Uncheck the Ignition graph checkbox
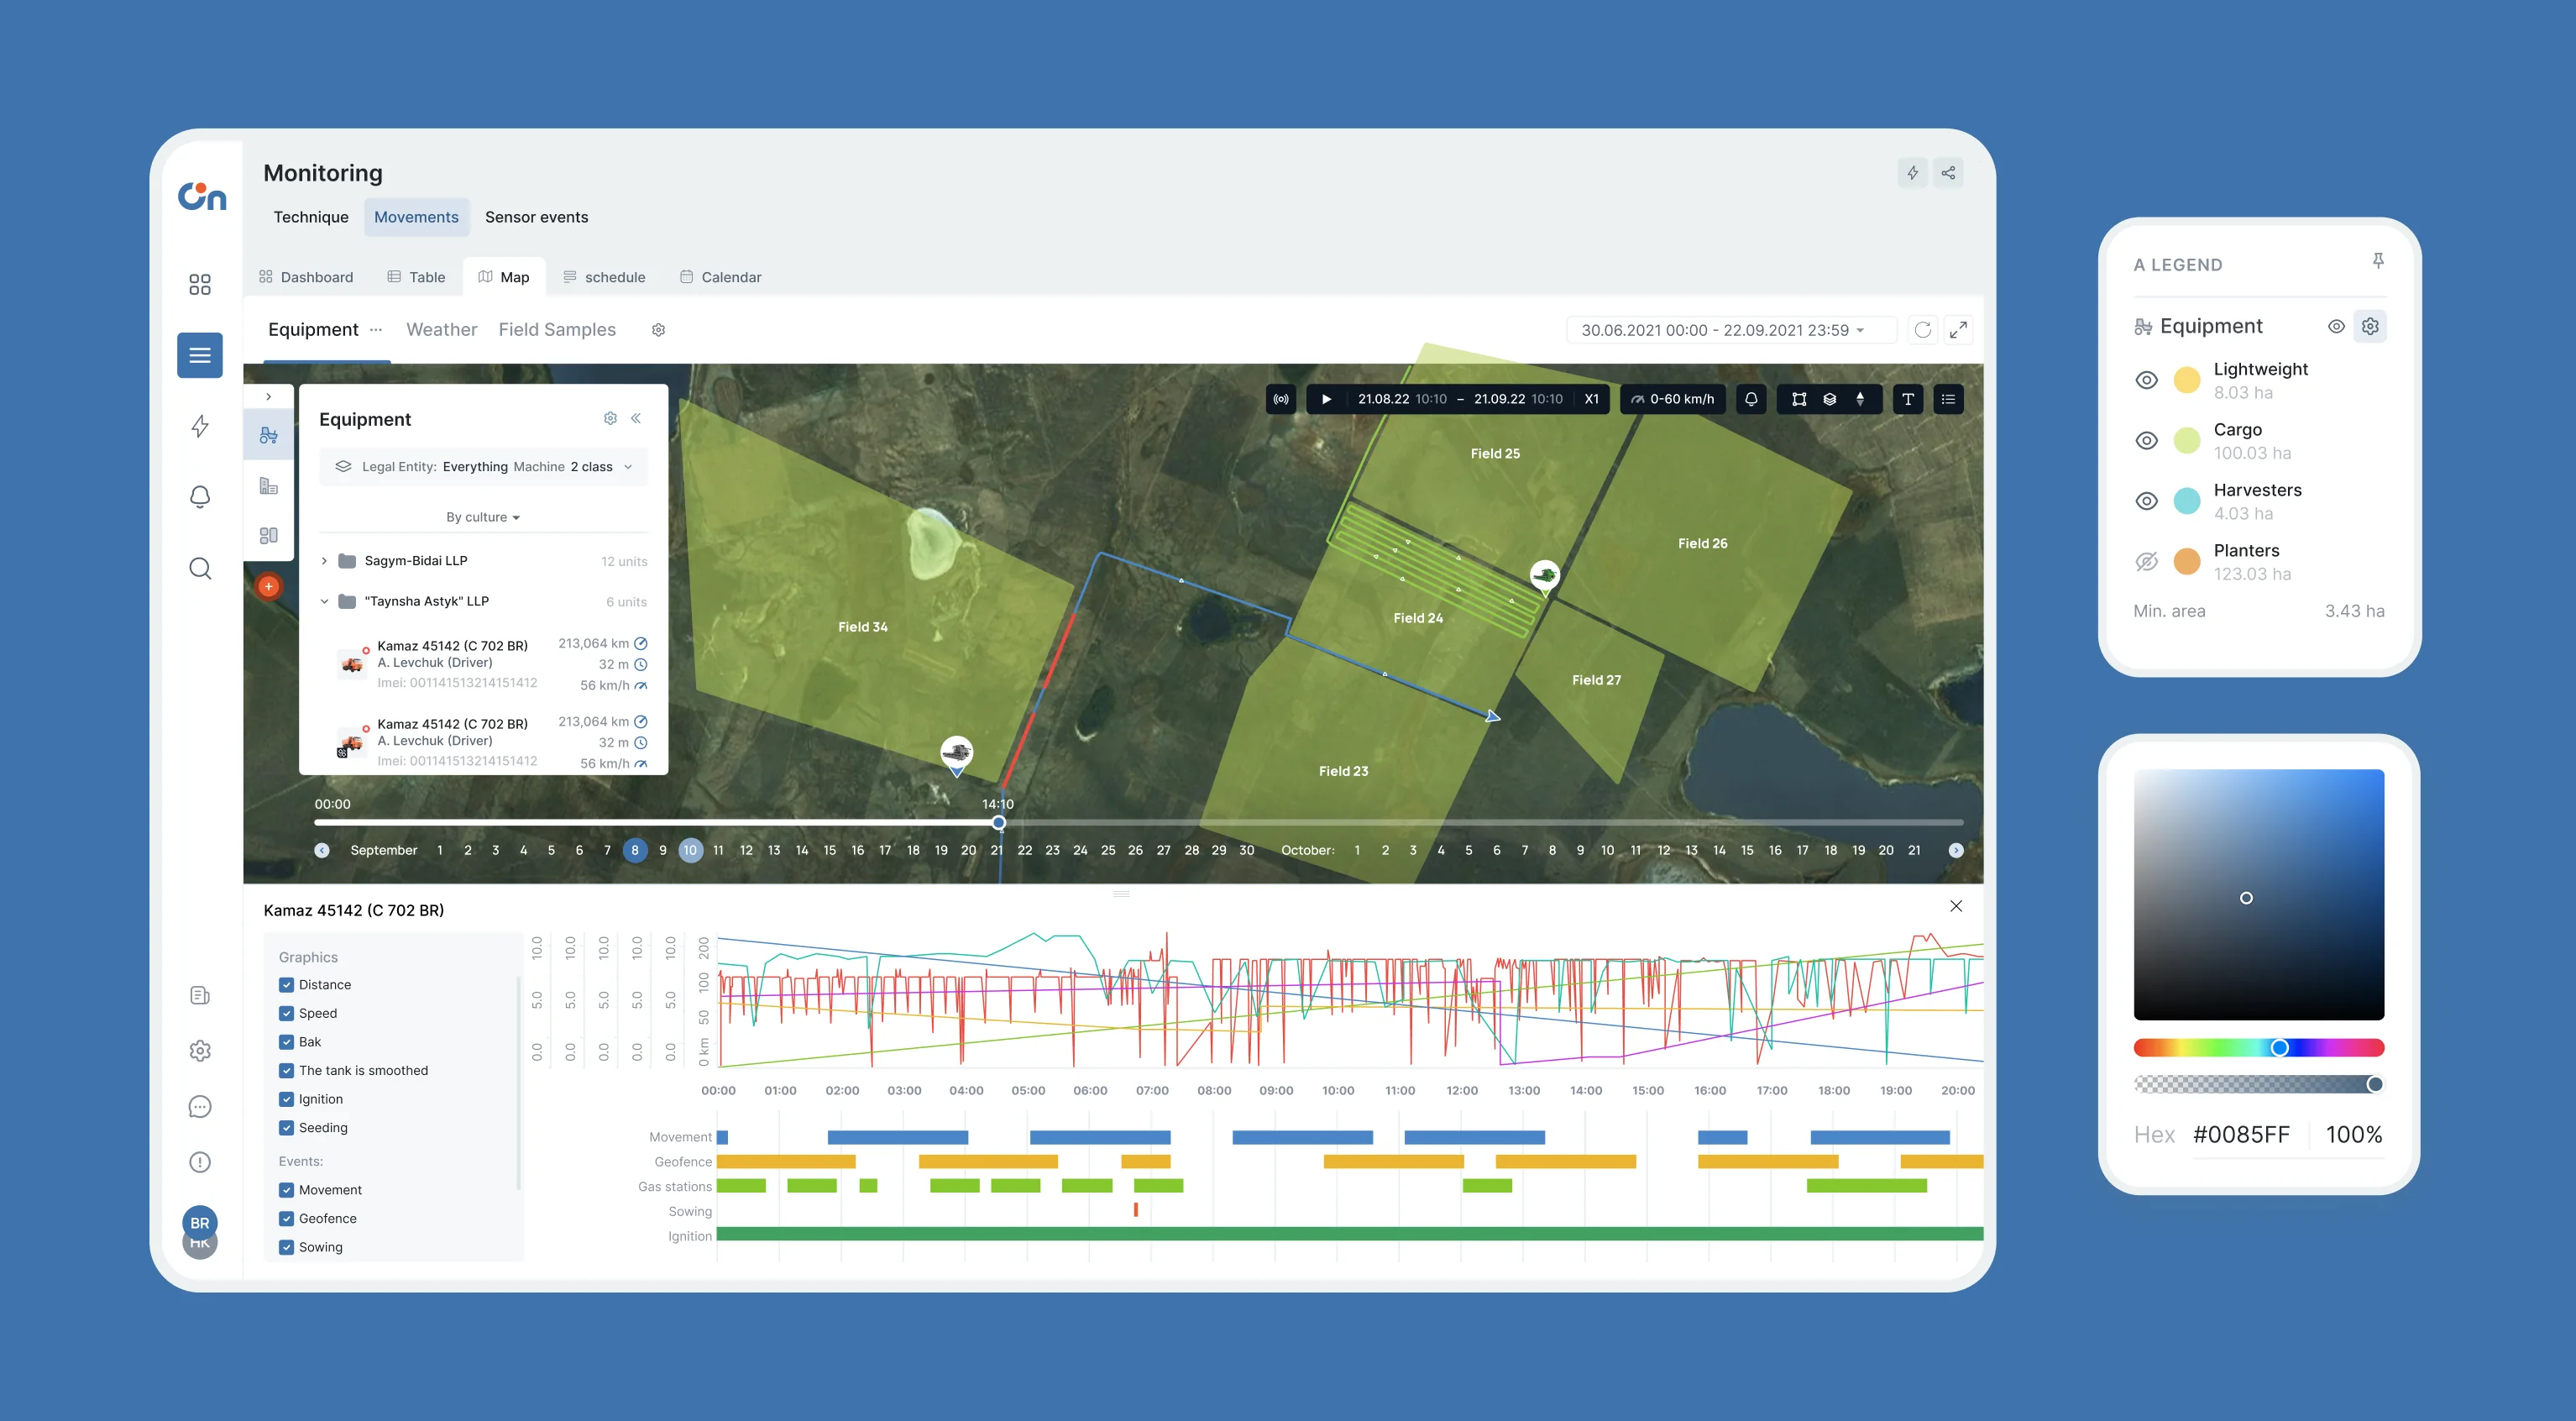2576x1421 pixels. pos(287,1099)
